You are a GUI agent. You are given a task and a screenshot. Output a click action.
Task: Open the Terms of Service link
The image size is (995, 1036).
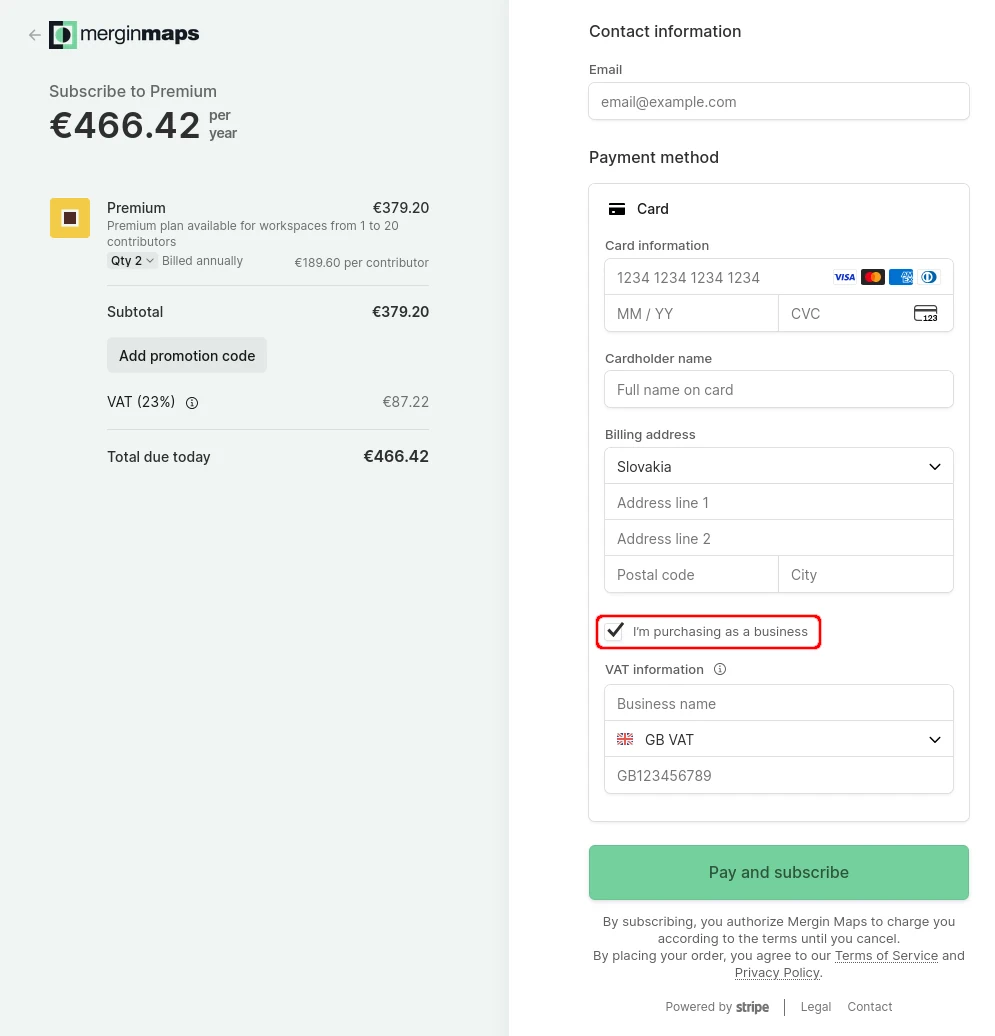(886, 955)
